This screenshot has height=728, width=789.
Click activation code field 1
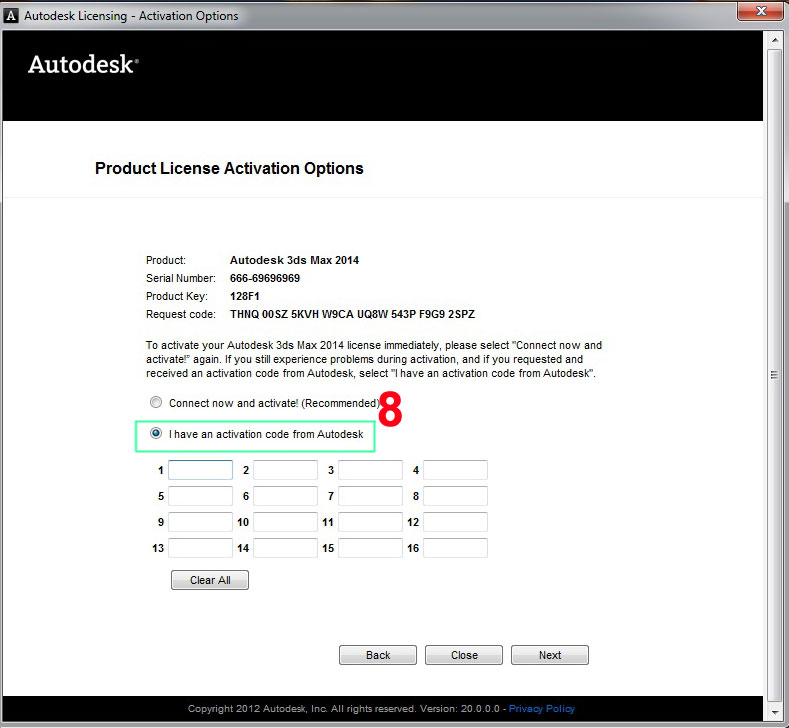[200, 470]
